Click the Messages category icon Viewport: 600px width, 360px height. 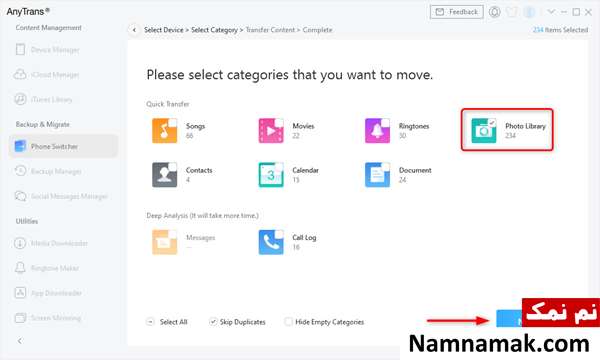point(165,242)
